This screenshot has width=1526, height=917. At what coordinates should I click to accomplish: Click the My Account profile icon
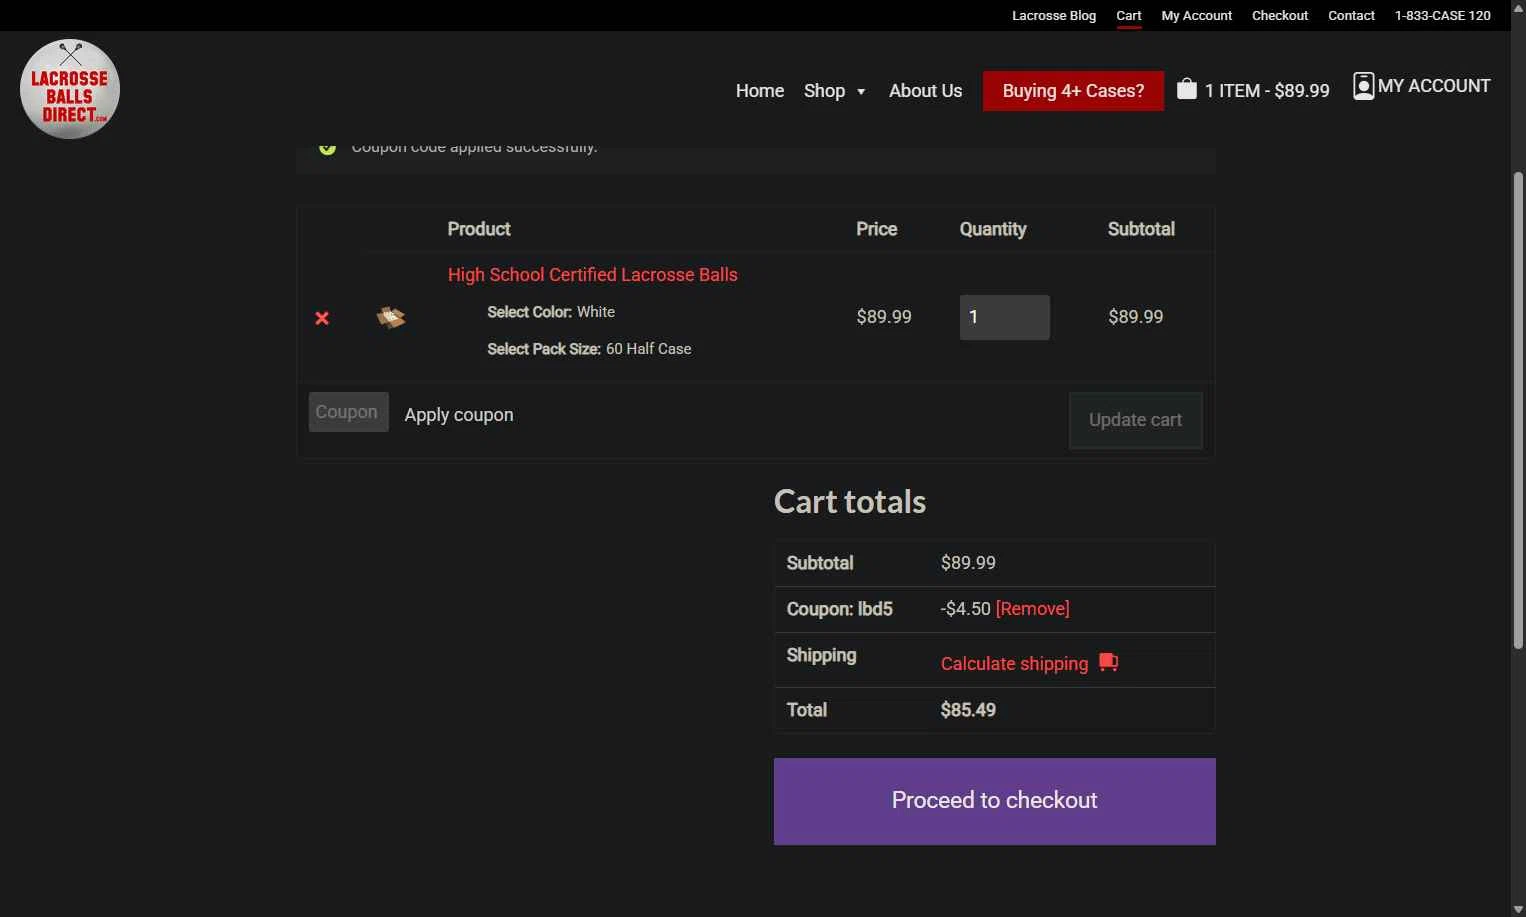[x=1363, y=86]
